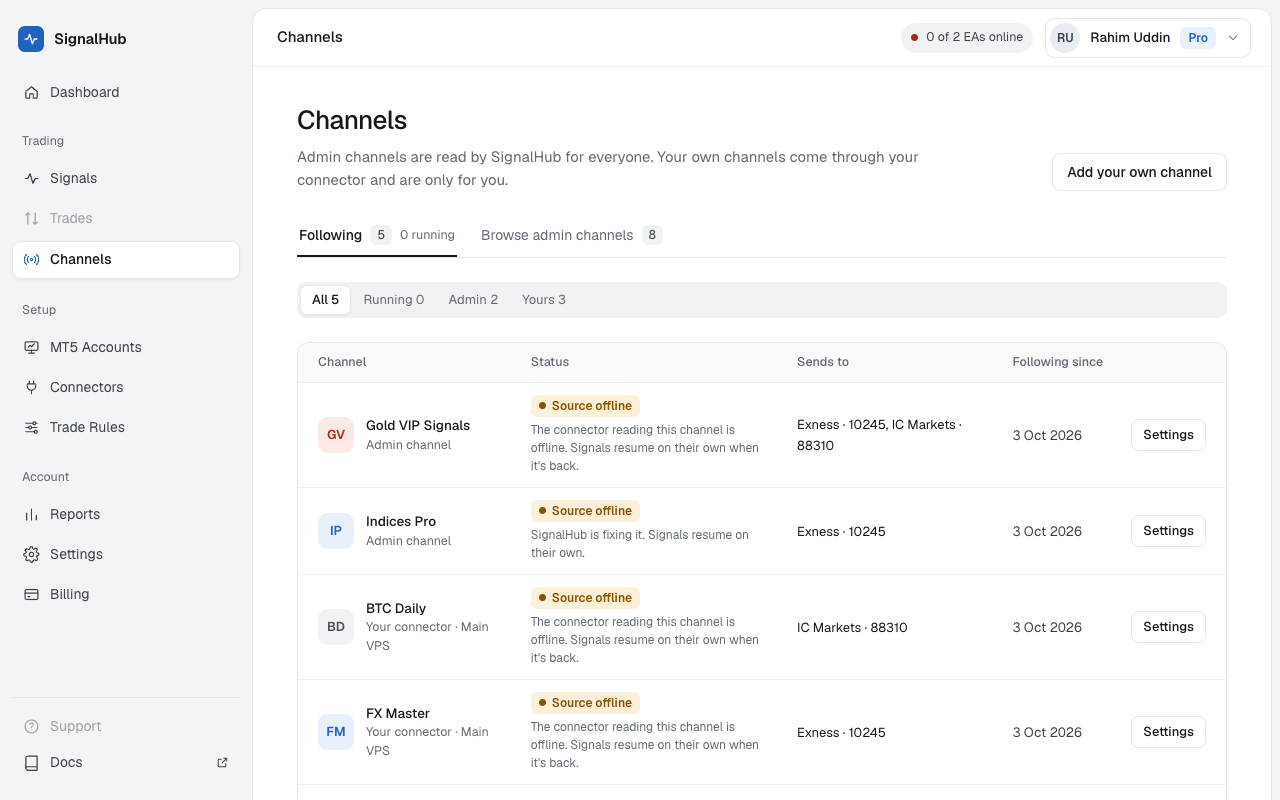Click BTC Daily Source offline badge

tap(585, 598)
